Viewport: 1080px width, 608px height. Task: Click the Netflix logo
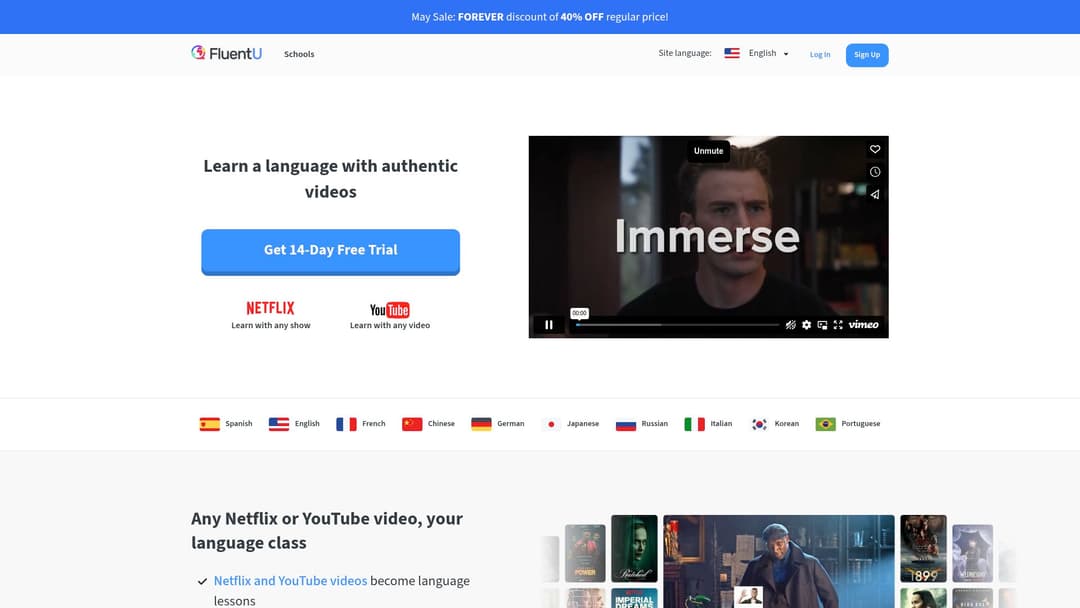click(270, 308)
